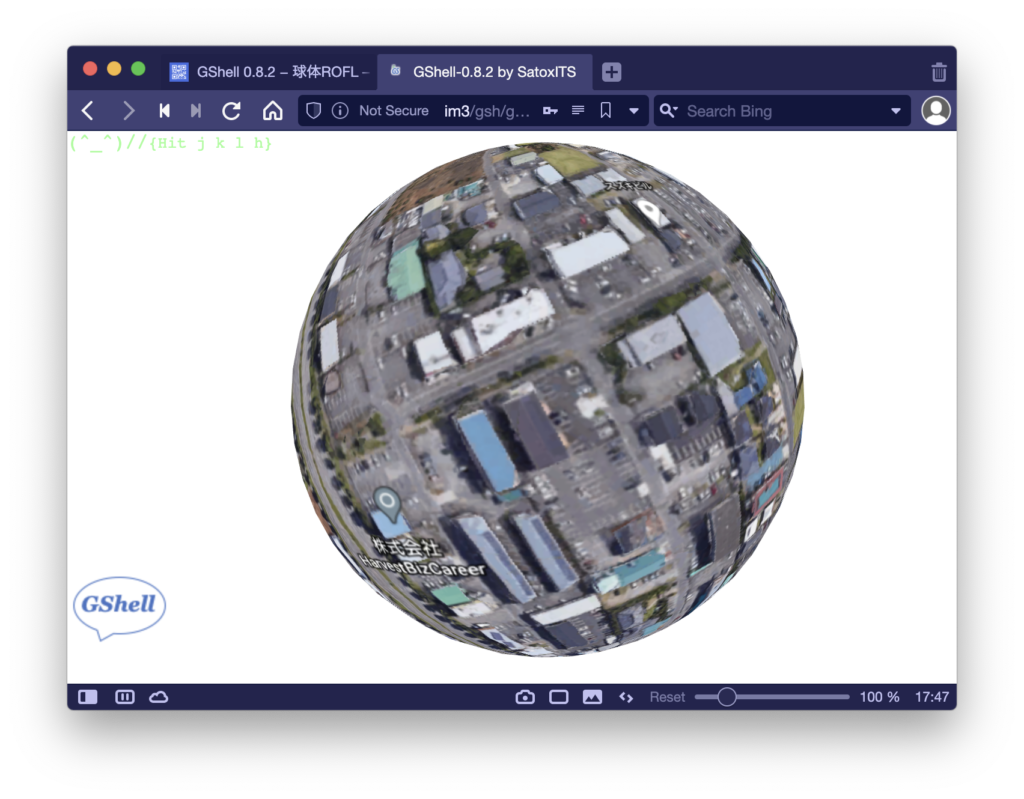Go to the home page
1024x799 pixels.
(272, 111)
